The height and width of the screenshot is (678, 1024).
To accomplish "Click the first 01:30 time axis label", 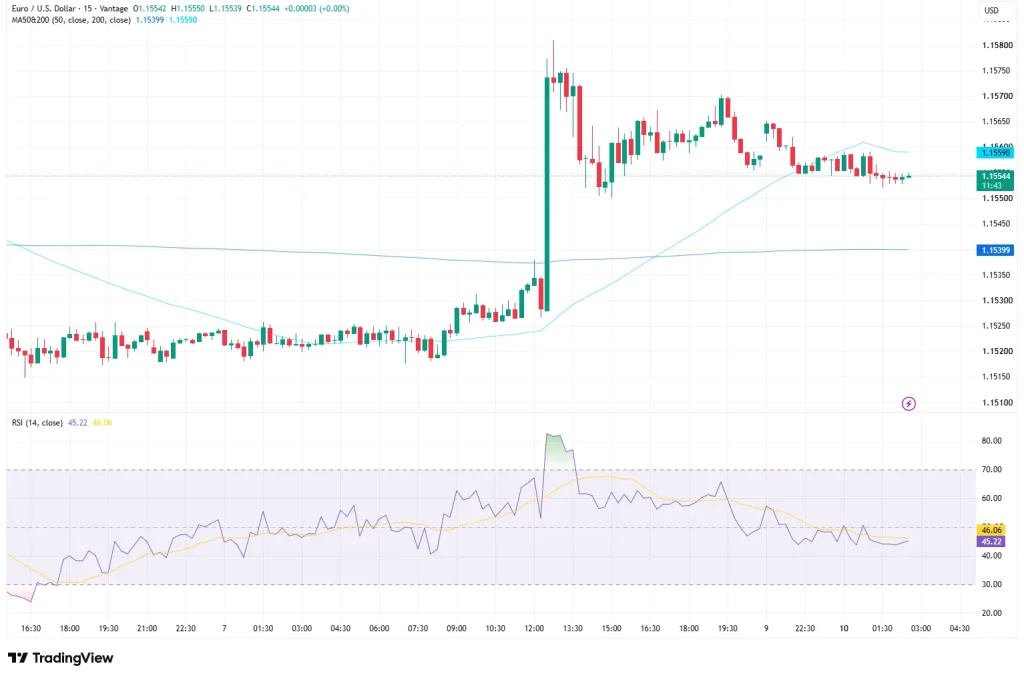I will (263, 628).
